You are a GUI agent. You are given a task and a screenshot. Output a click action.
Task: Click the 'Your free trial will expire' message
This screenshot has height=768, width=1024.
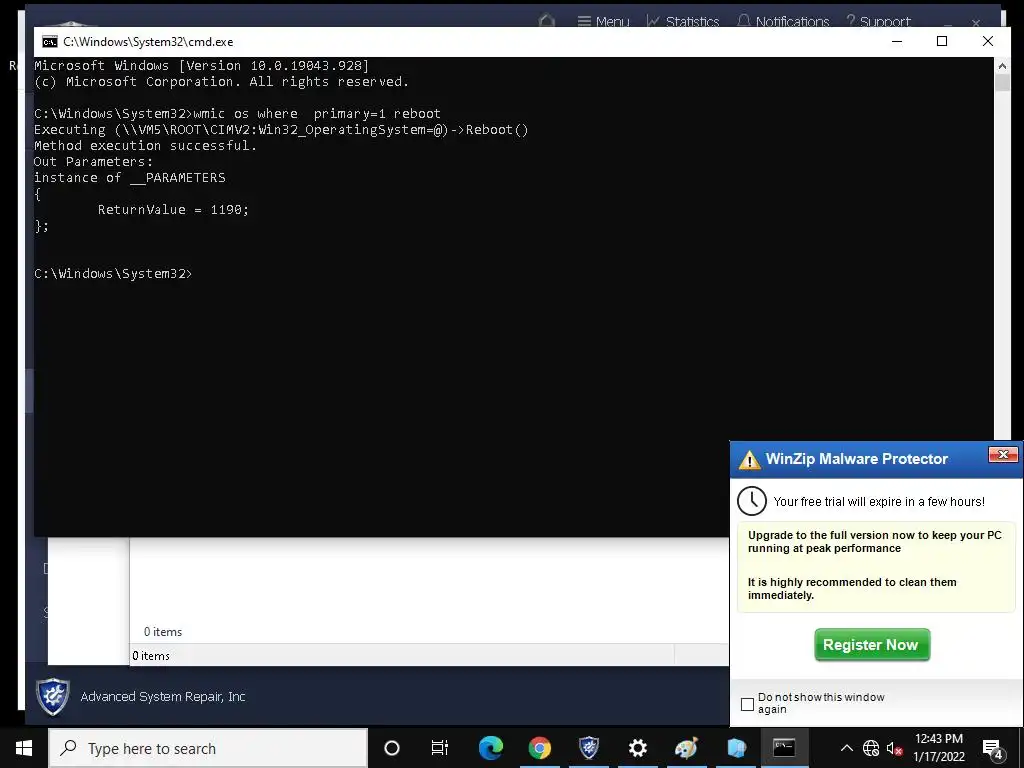pyautogui.click(x=879, y=502)
